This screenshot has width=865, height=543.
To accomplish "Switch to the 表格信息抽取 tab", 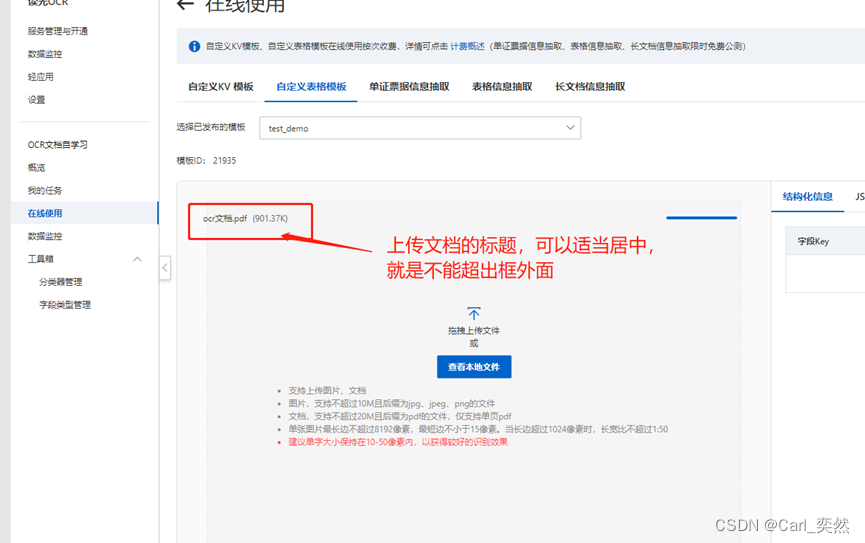I will click(x=502, y=87).
